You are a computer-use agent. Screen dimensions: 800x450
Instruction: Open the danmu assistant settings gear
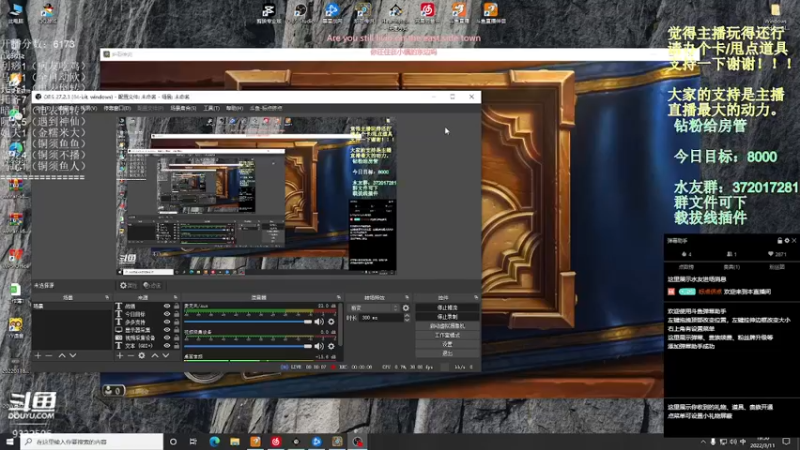click(x=787, y=240)
